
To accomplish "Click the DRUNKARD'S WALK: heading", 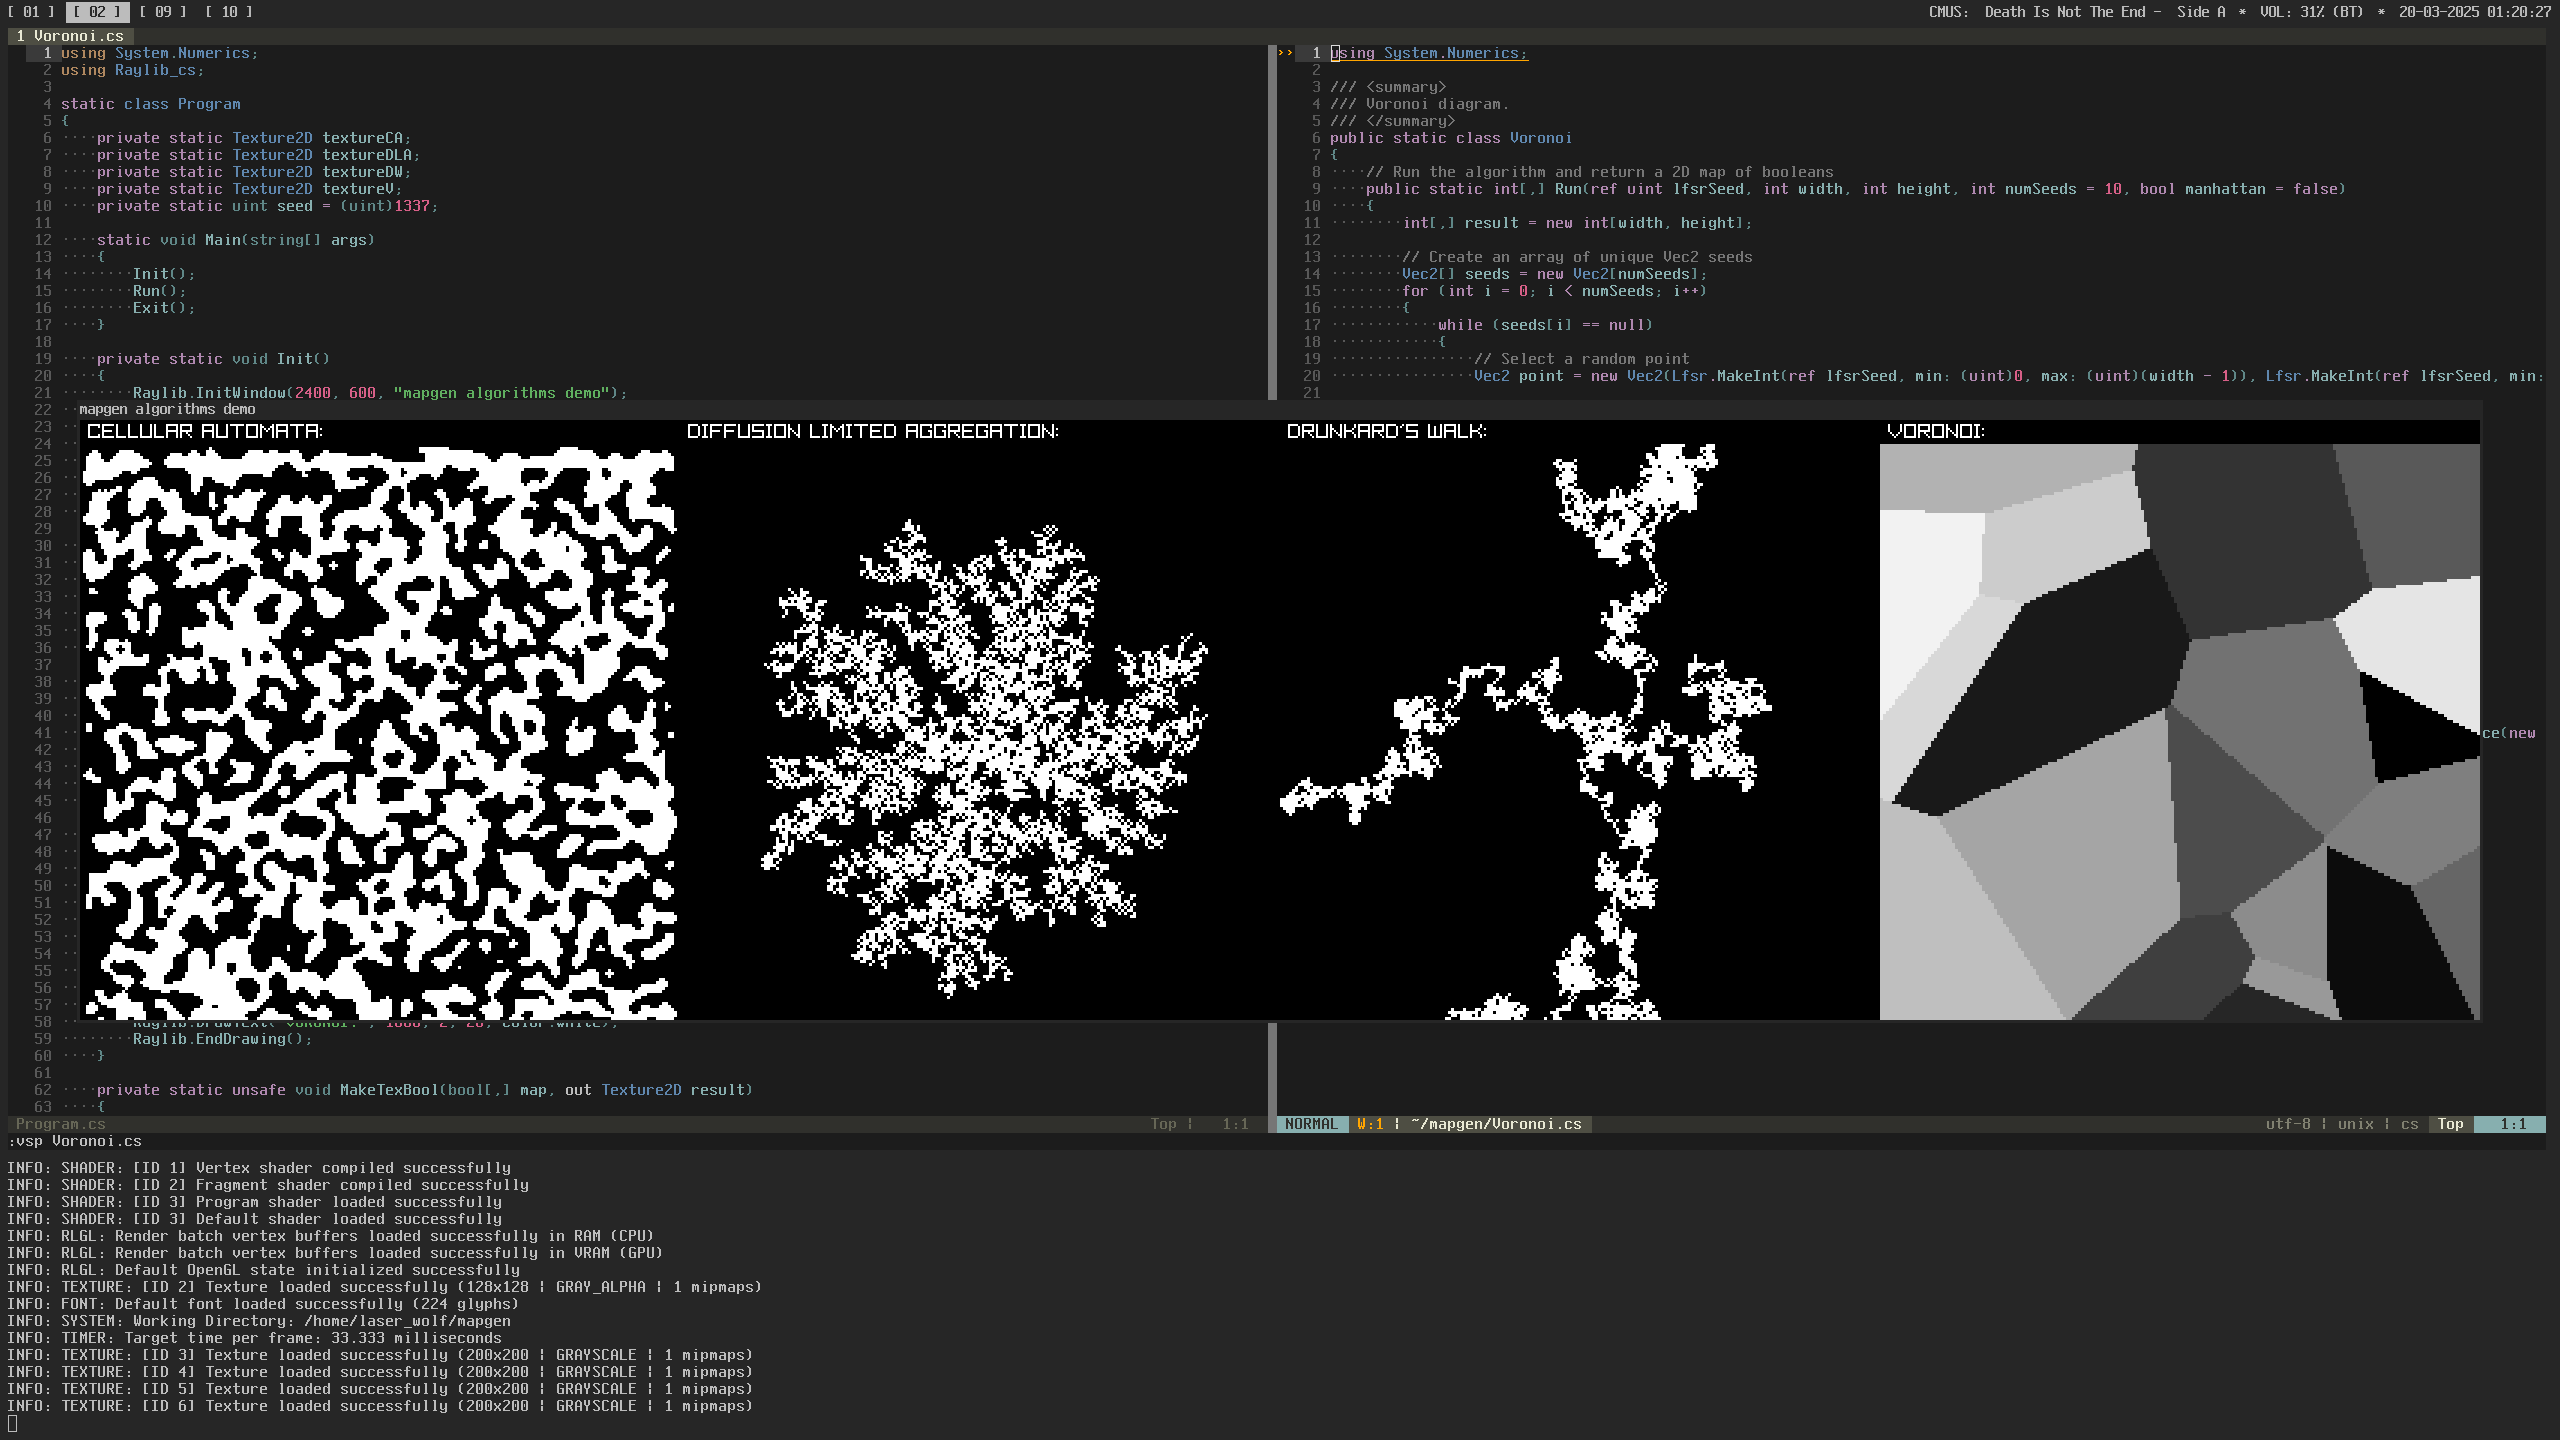I will [x=1387, y=431].
